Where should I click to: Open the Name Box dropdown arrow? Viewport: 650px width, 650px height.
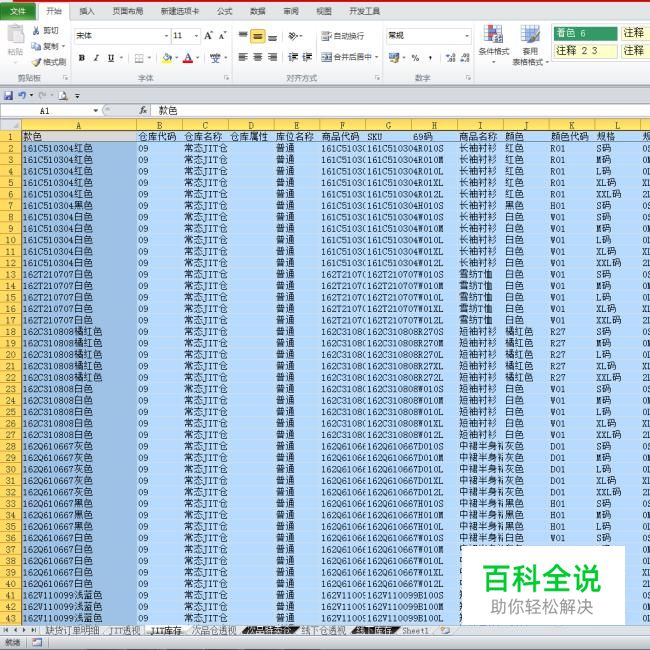tap(96, 110)
